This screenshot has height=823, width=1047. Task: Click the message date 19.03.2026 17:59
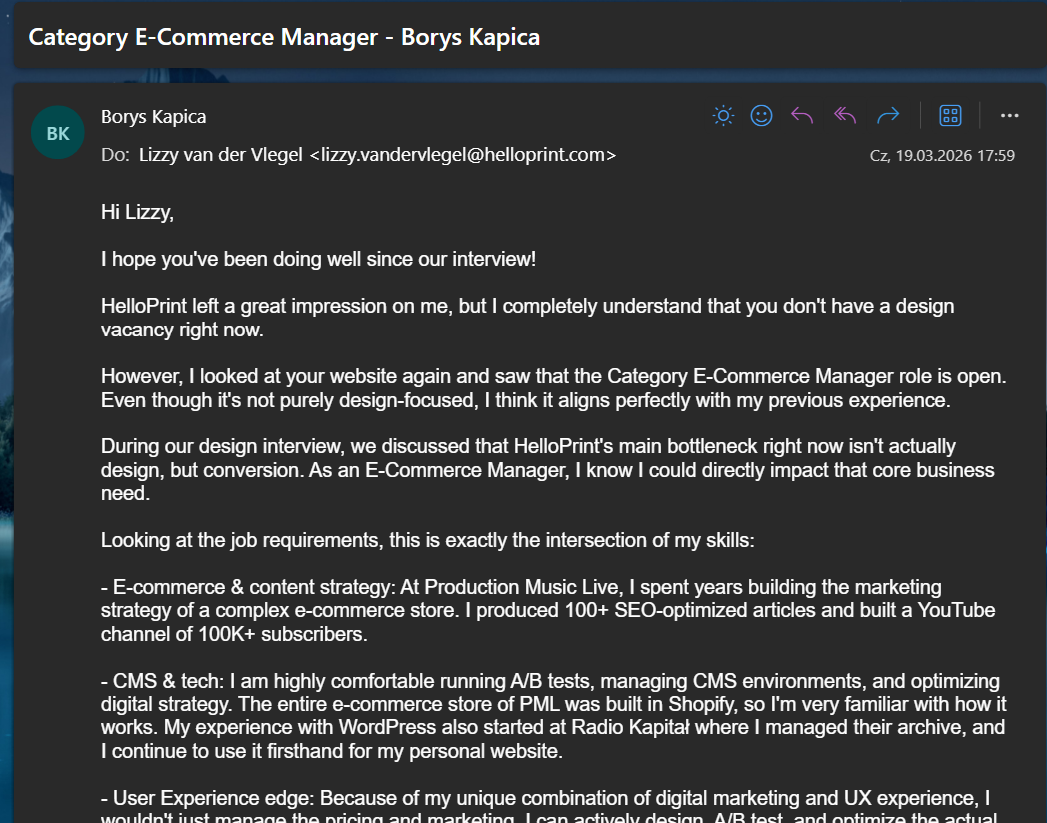click(x=942, y=156)
